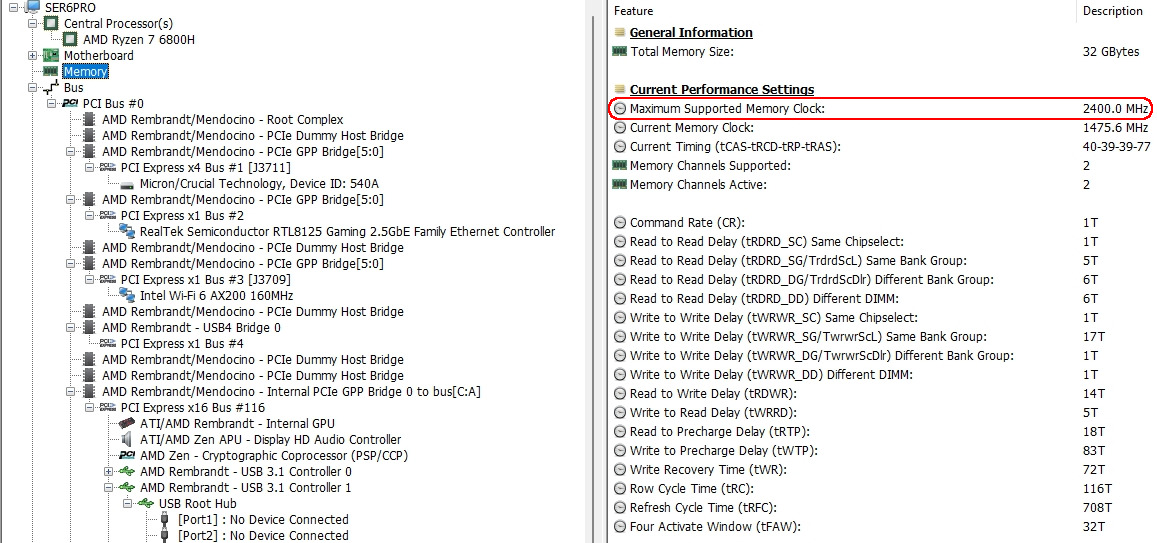Click the Memory module icon in tree
Screen dimensions: 1157x543
[51, 72]
